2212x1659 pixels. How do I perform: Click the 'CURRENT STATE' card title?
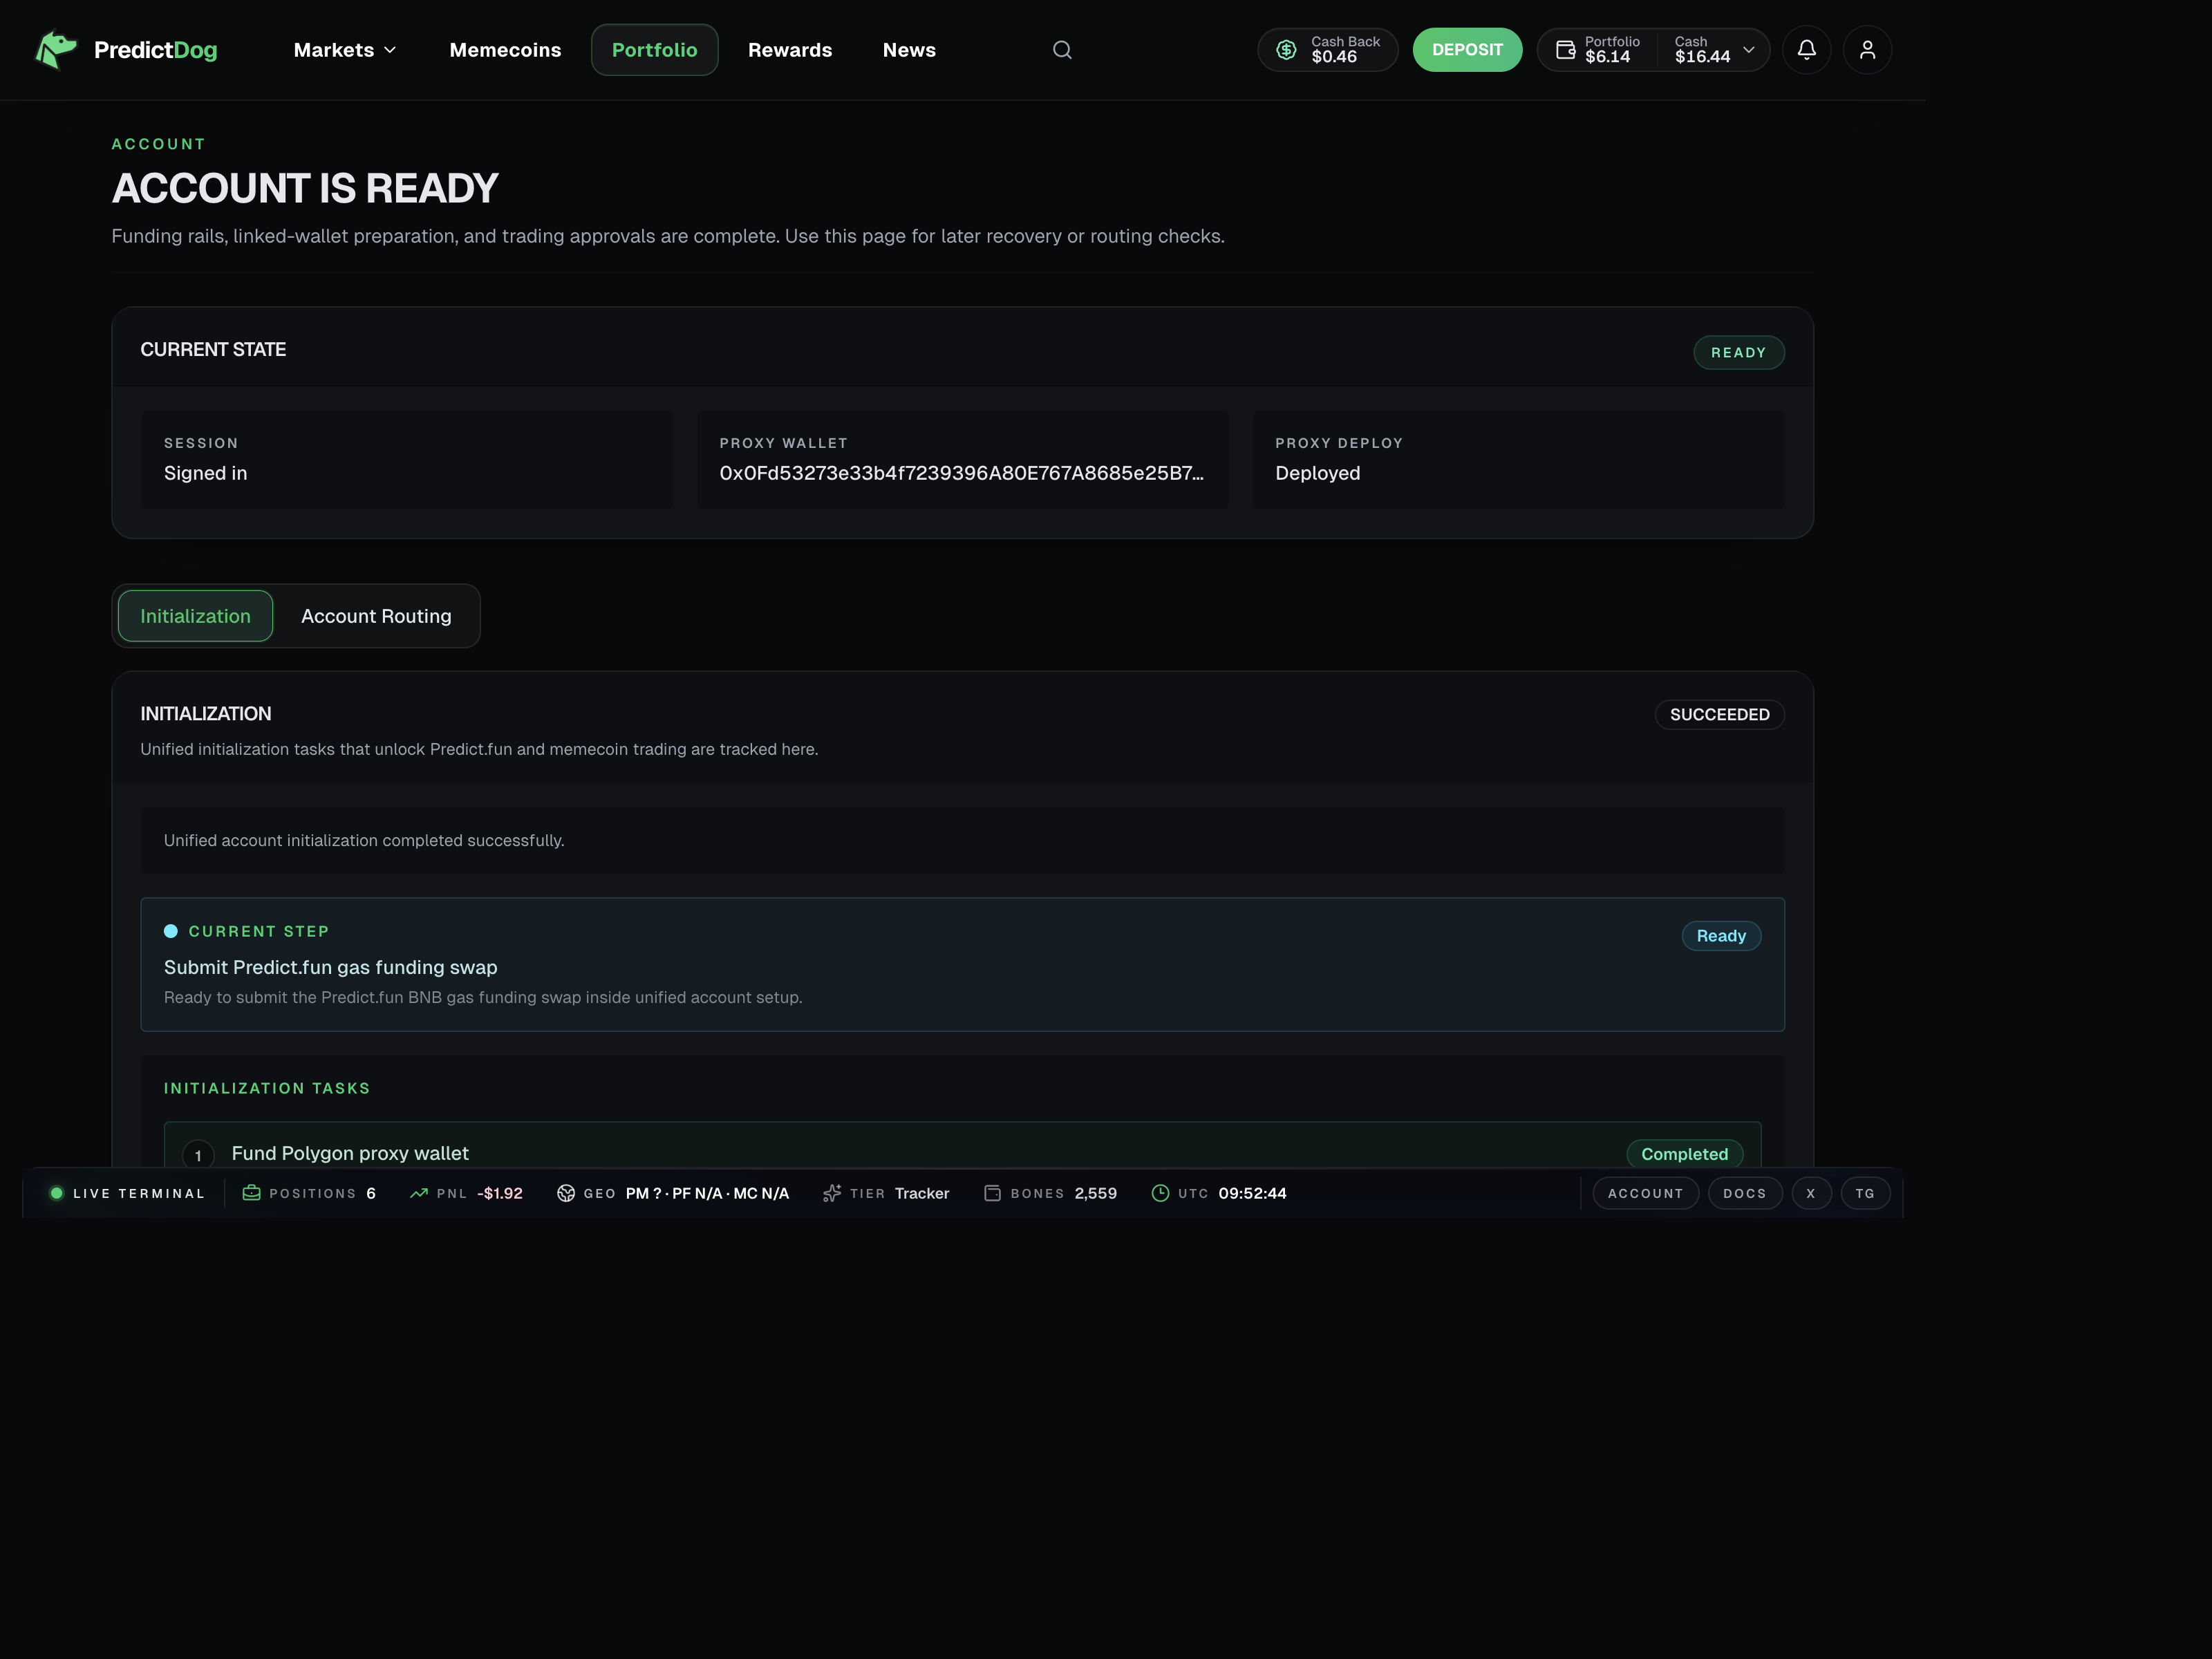(213, 349)
